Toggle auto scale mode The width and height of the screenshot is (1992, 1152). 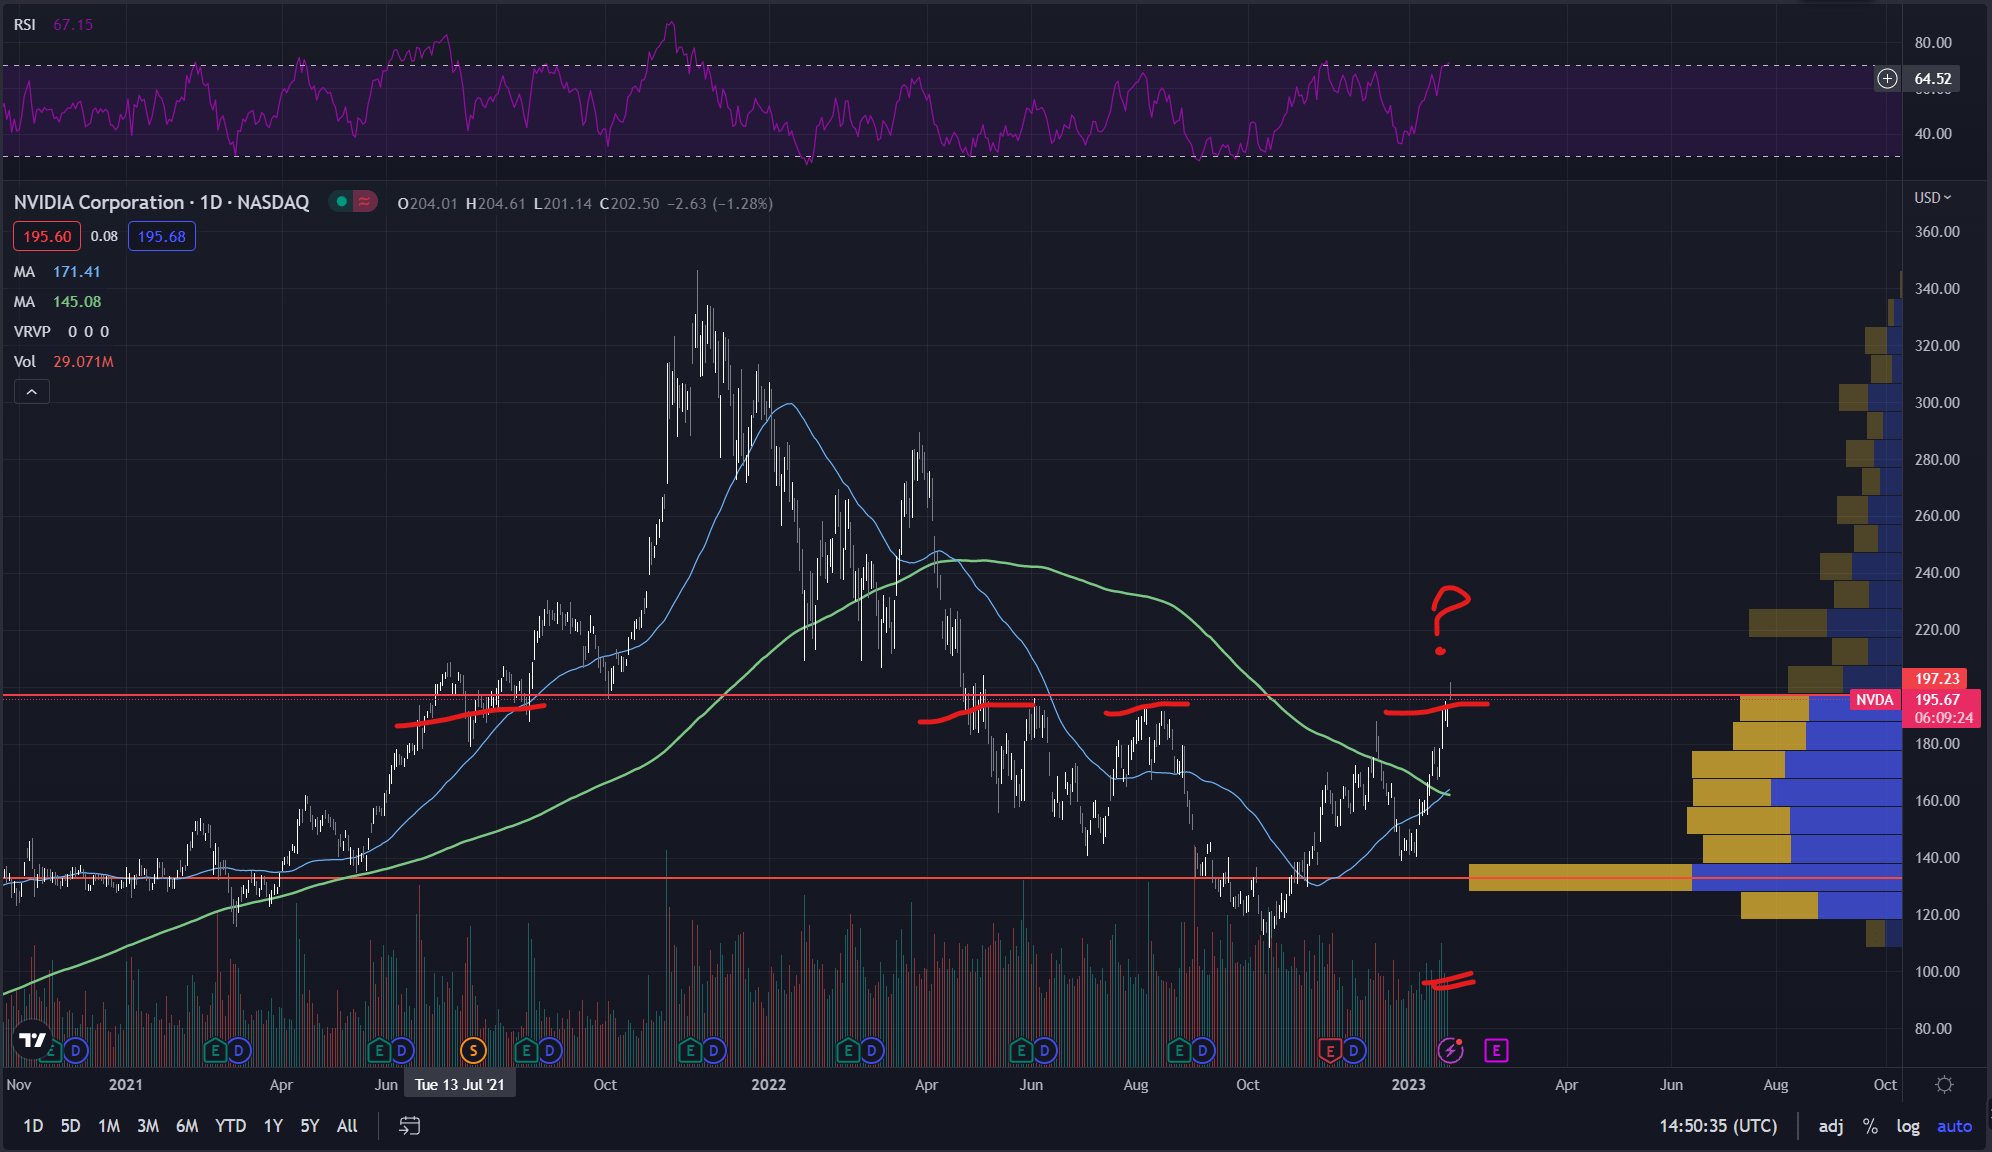coord(1954,1126)
